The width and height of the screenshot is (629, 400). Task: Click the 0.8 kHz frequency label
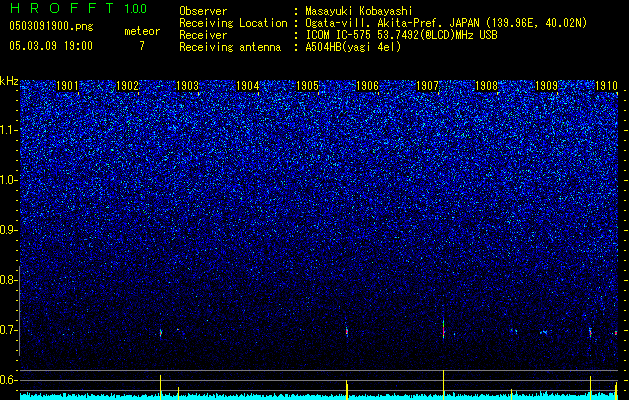tap(9, 280)
